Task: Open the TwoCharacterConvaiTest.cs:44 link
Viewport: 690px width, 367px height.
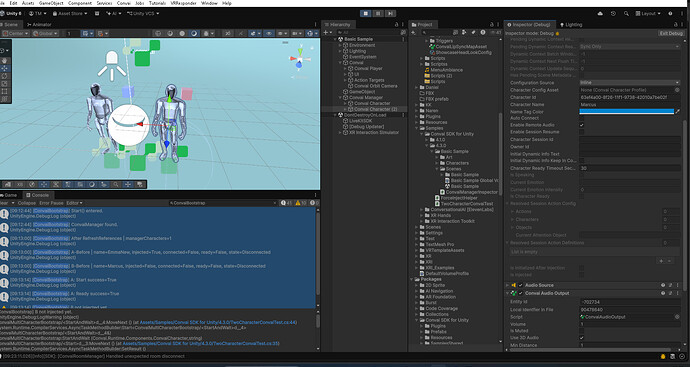Action: [218, 323]
